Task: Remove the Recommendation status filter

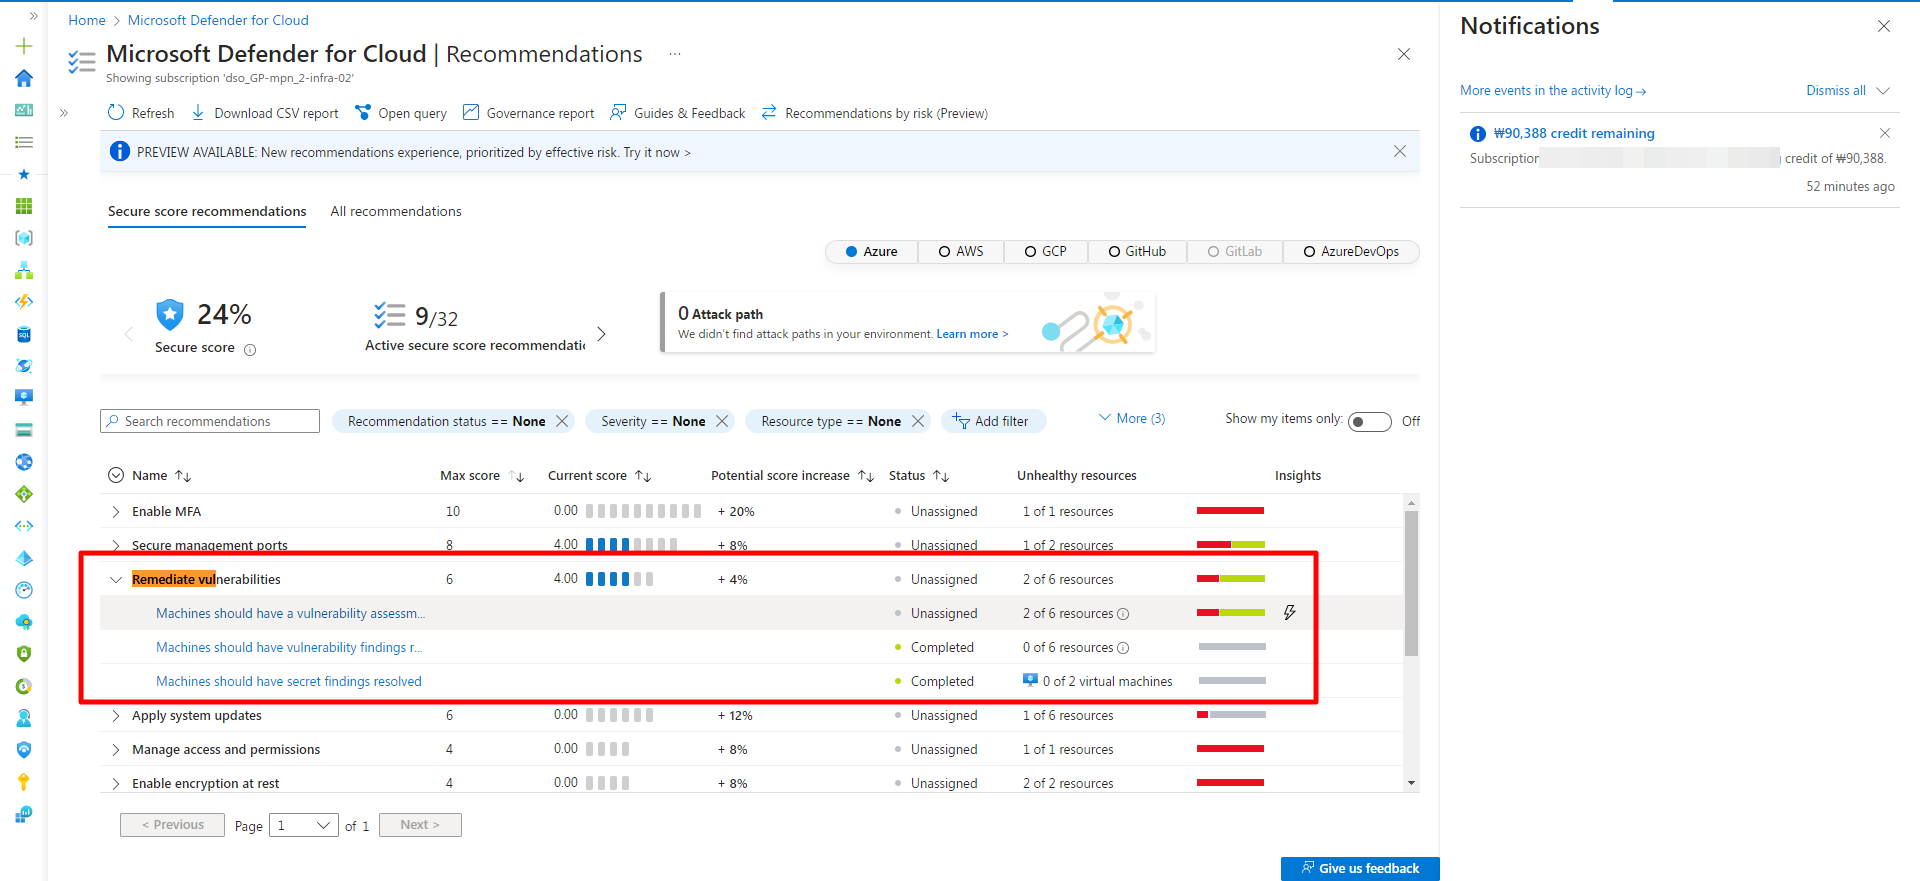Action: [x=562, y=421]
